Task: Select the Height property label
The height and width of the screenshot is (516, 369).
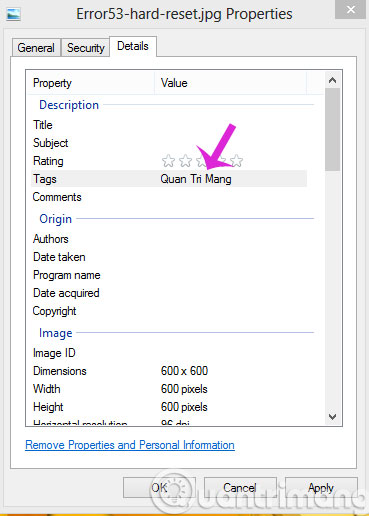Action: pyautogui.click(x=48, y=407)
